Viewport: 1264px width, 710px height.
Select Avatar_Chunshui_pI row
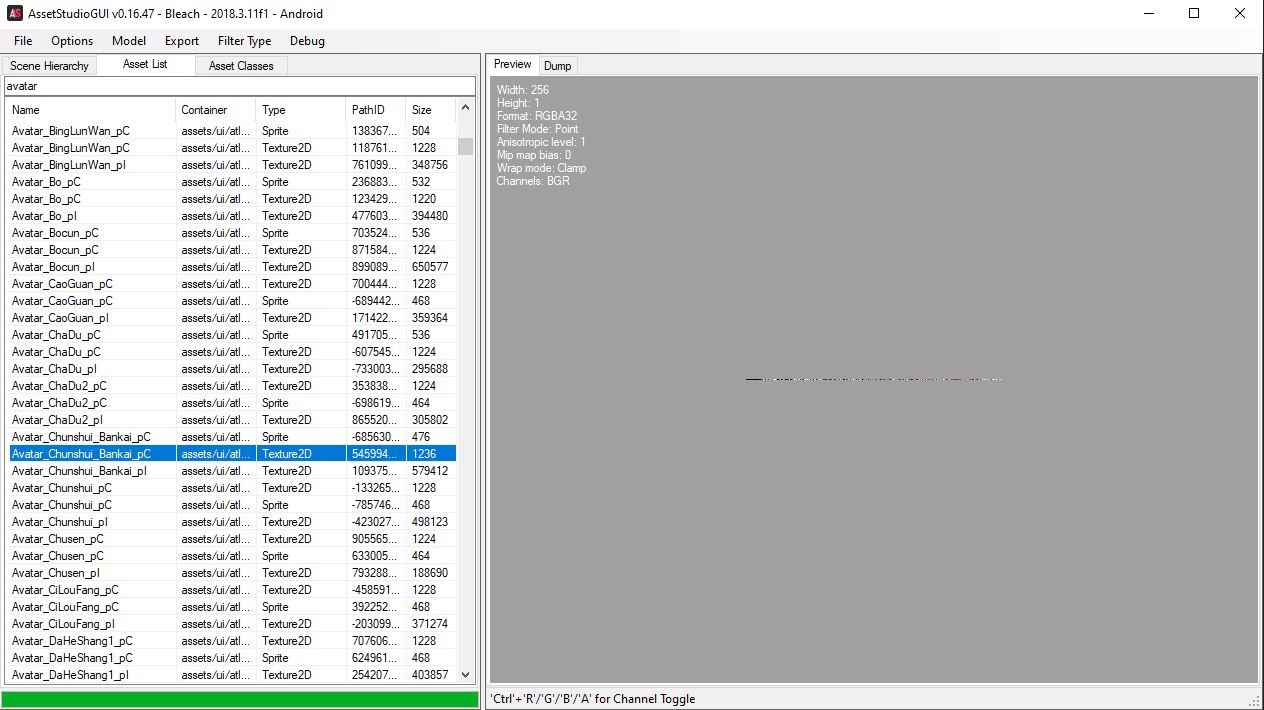click(232, 522)
